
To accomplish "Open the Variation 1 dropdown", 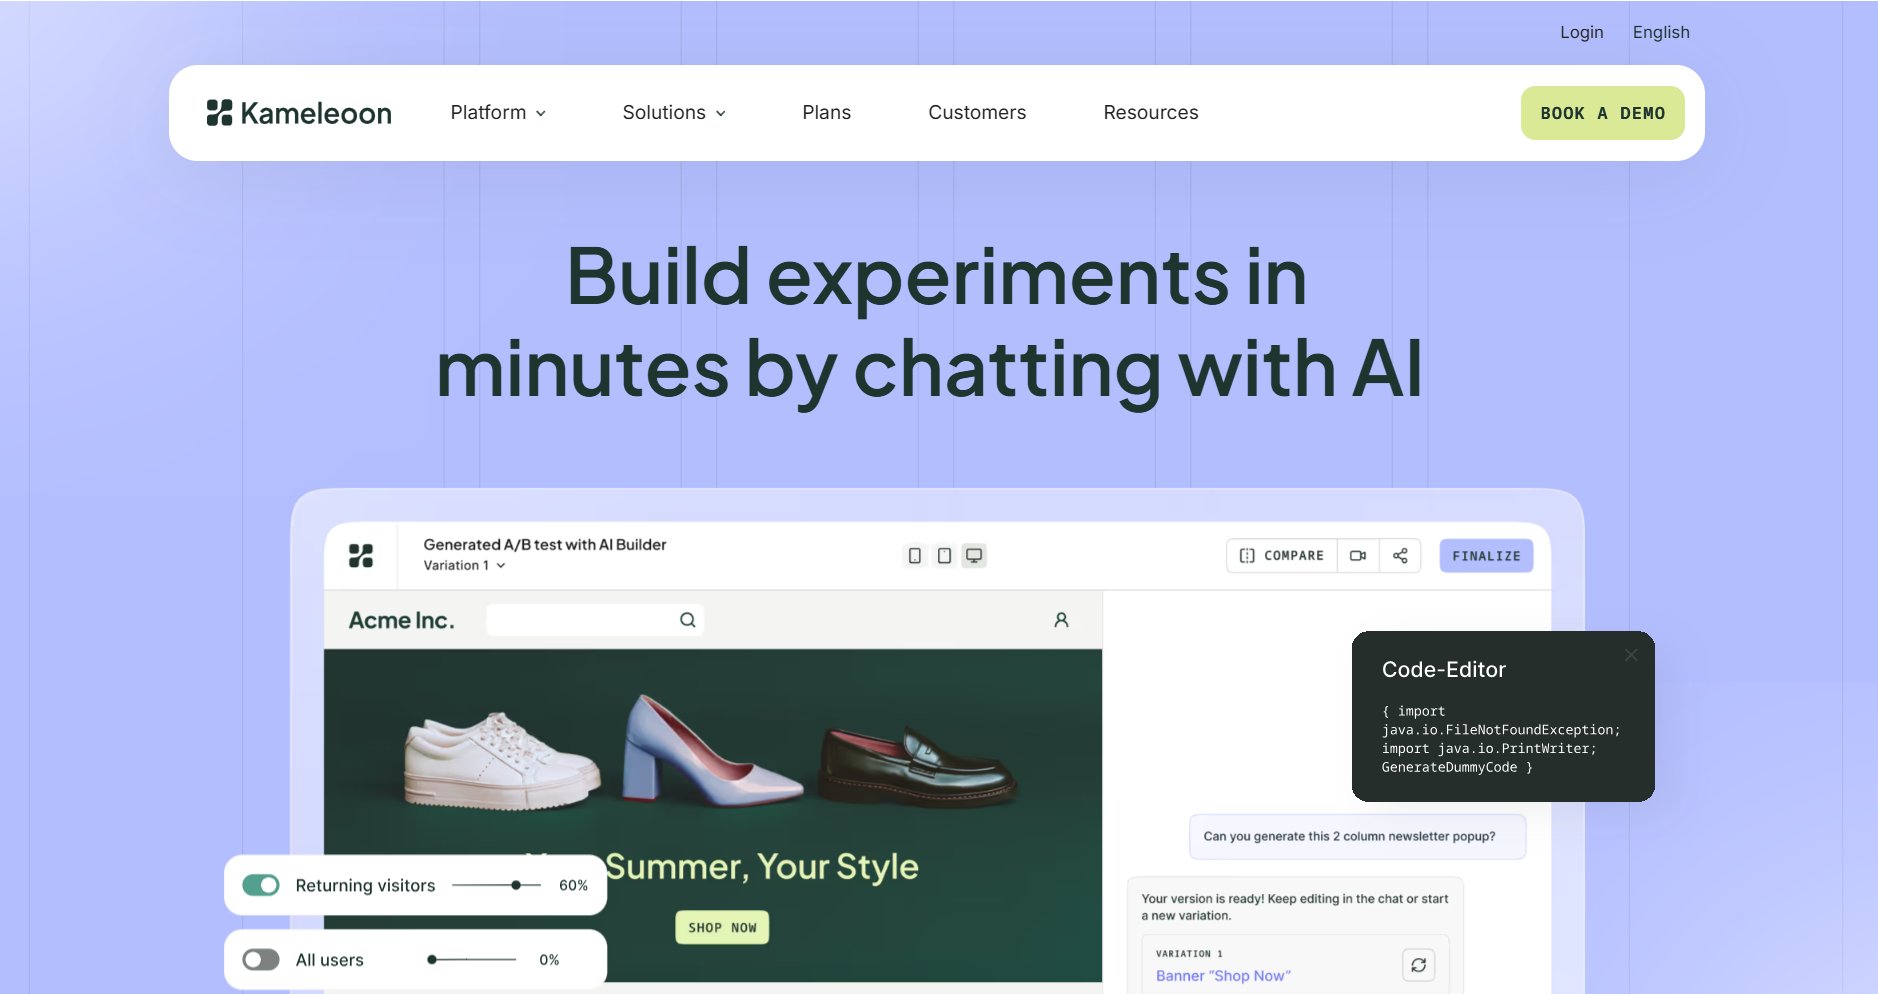I will 464,566.
